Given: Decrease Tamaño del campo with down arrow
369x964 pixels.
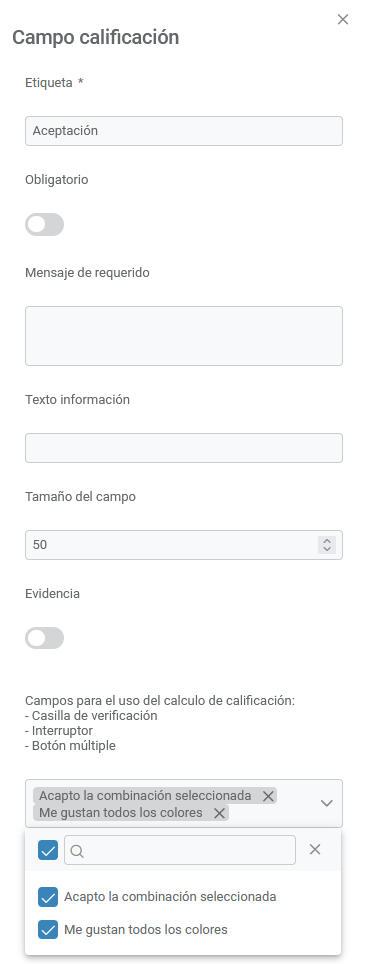Looking at the screenshot, I should coord(327,548).
